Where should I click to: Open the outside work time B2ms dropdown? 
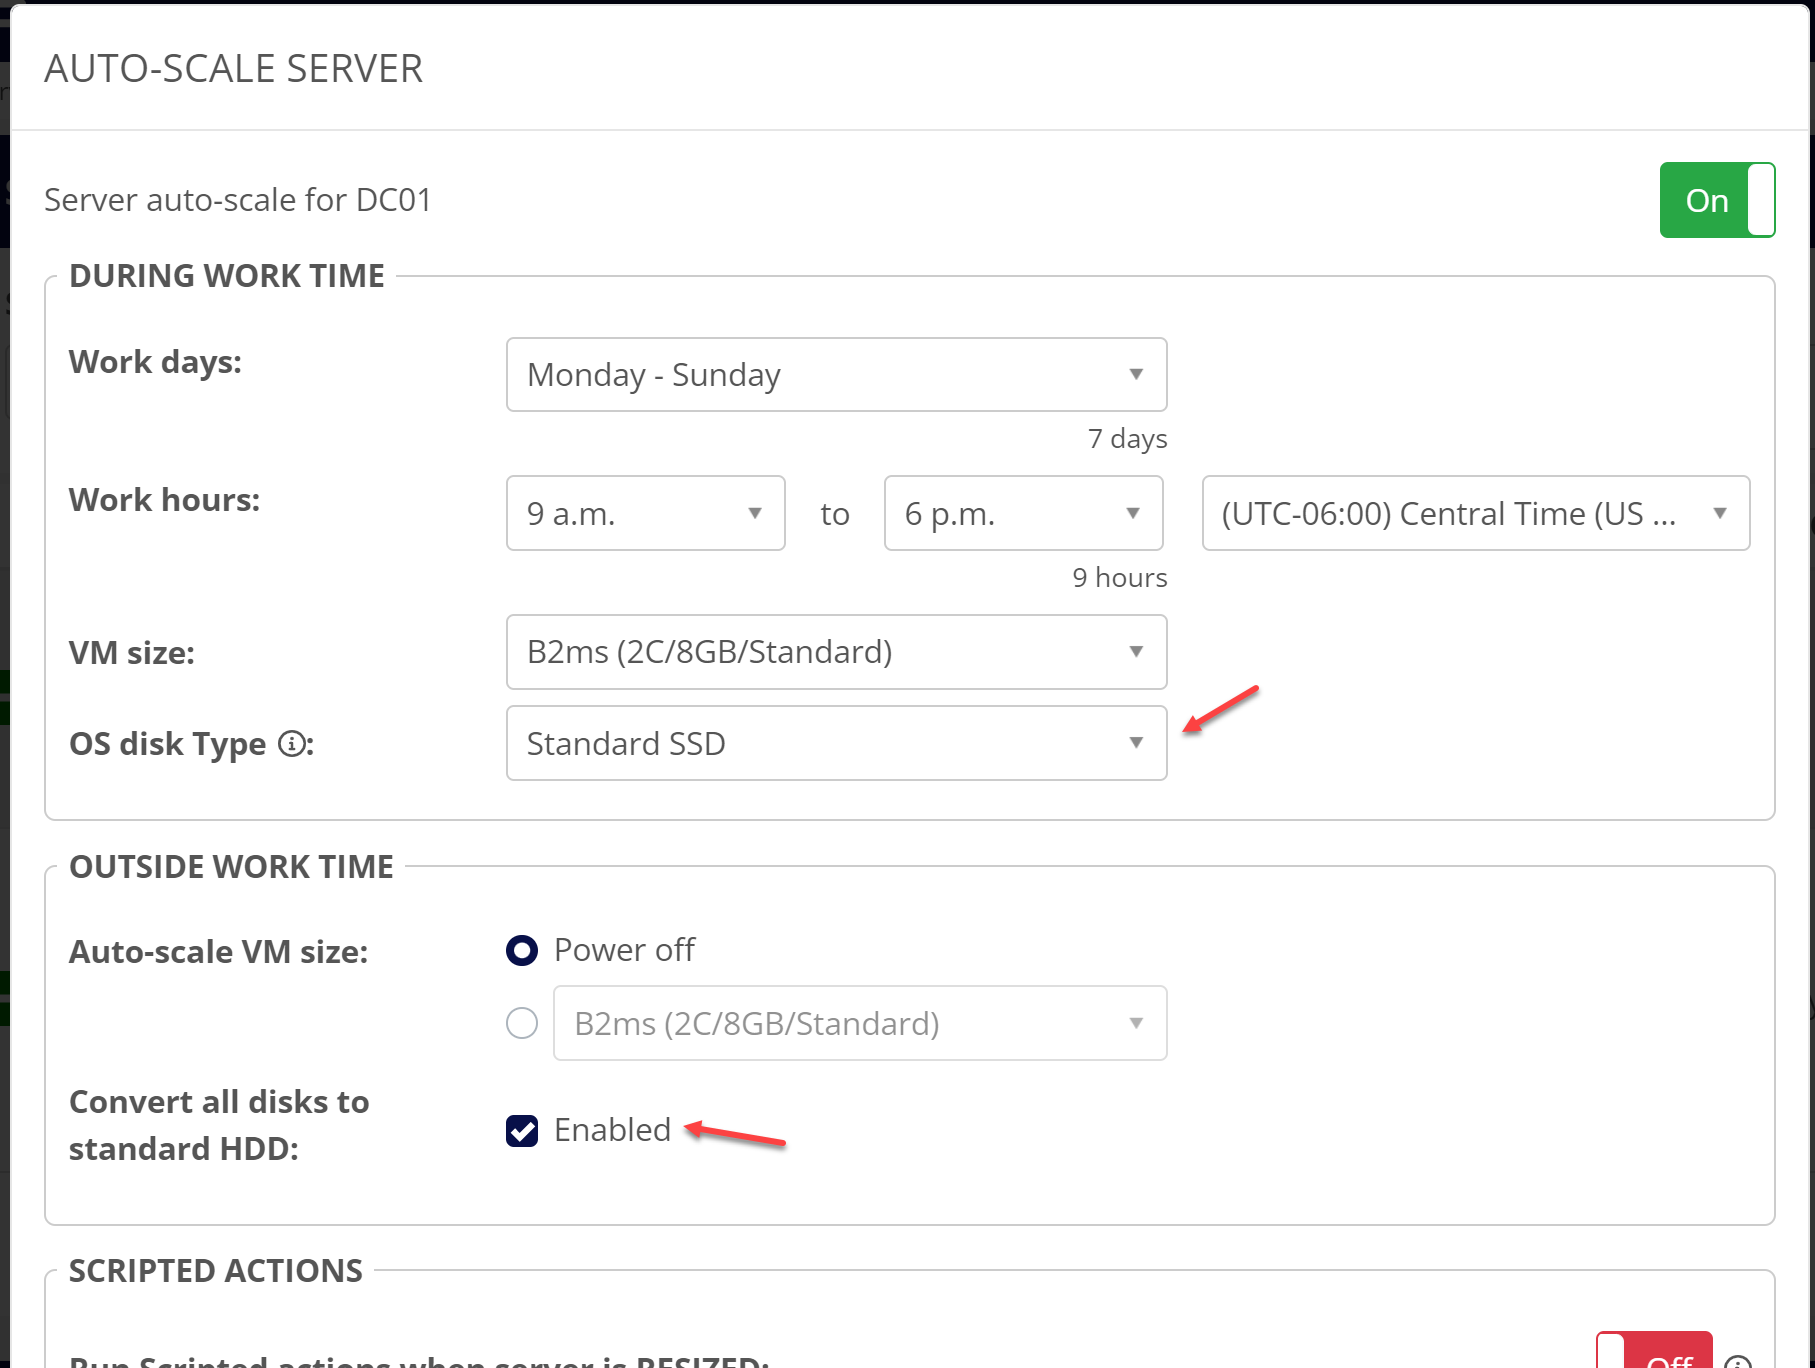(859, 1023)
